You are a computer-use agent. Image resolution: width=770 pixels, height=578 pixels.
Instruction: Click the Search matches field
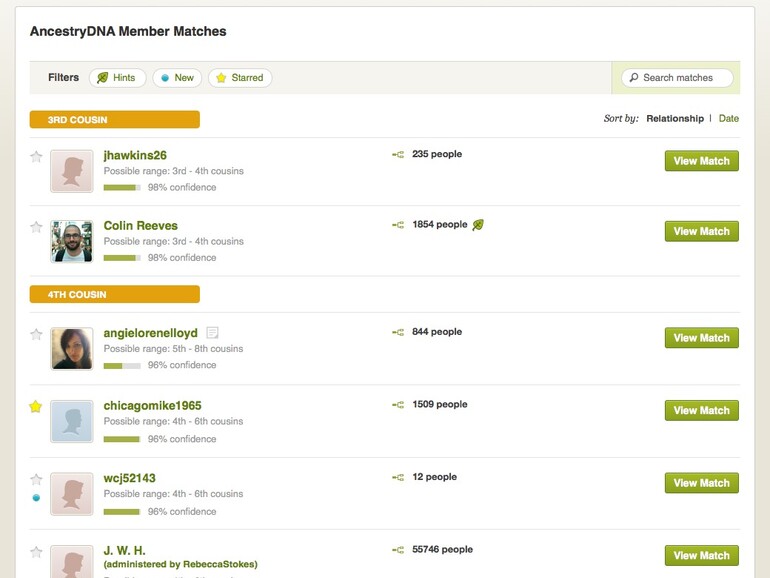pos(677,78)
